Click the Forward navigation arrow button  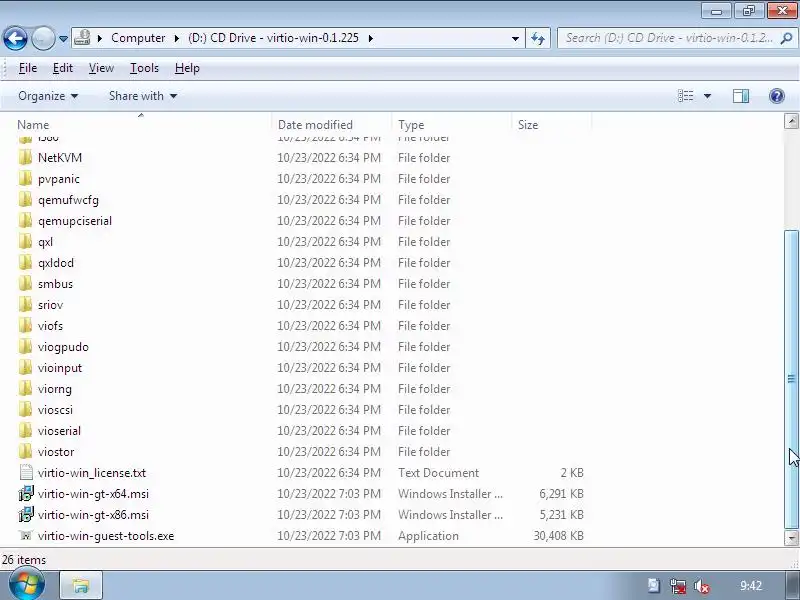[x=43, y=38]
